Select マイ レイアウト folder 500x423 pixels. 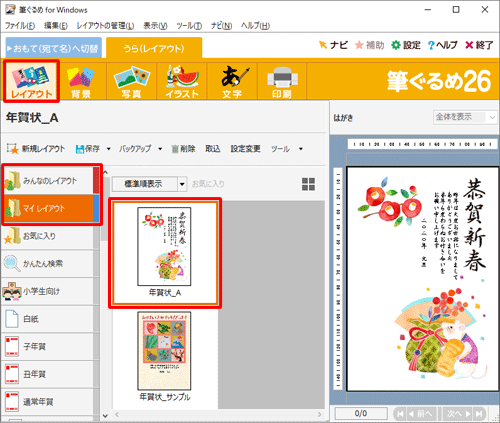(50, 209)
